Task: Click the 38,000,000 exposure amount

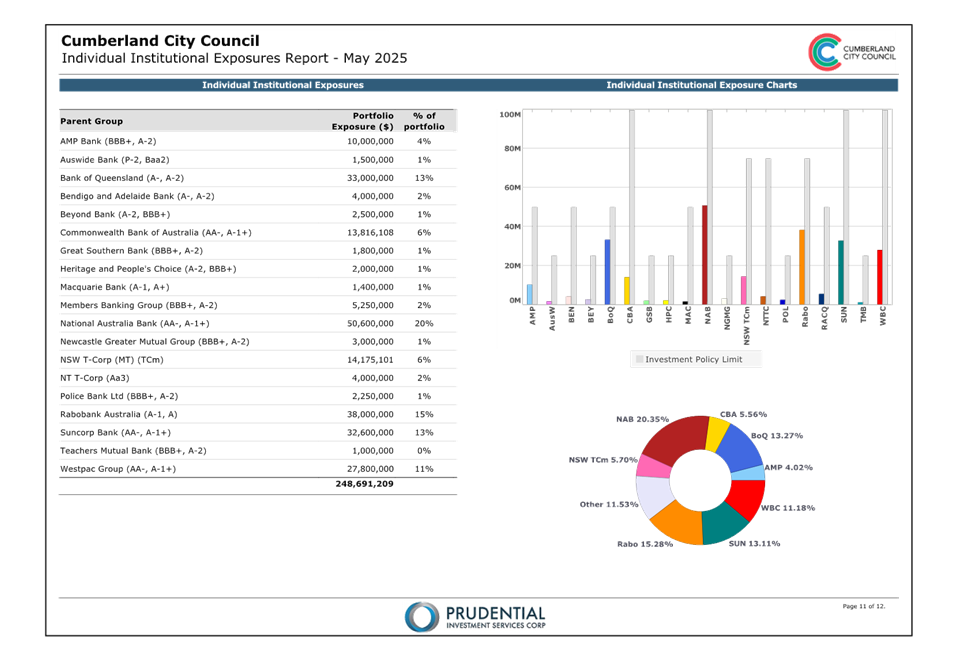Action: tap(370, 415)
